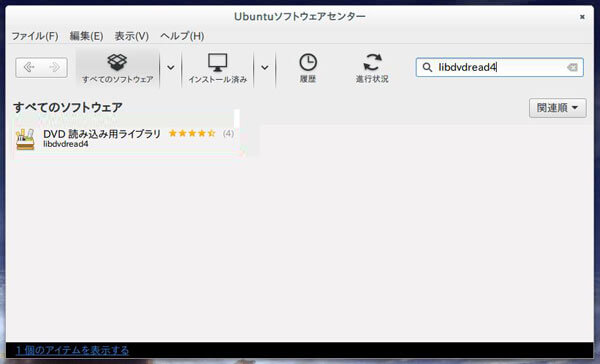Click the 1 個のアイテムを表示する link
Viewport: 600px width, 364px height.
pyautogui.click(x=72, y=350)
